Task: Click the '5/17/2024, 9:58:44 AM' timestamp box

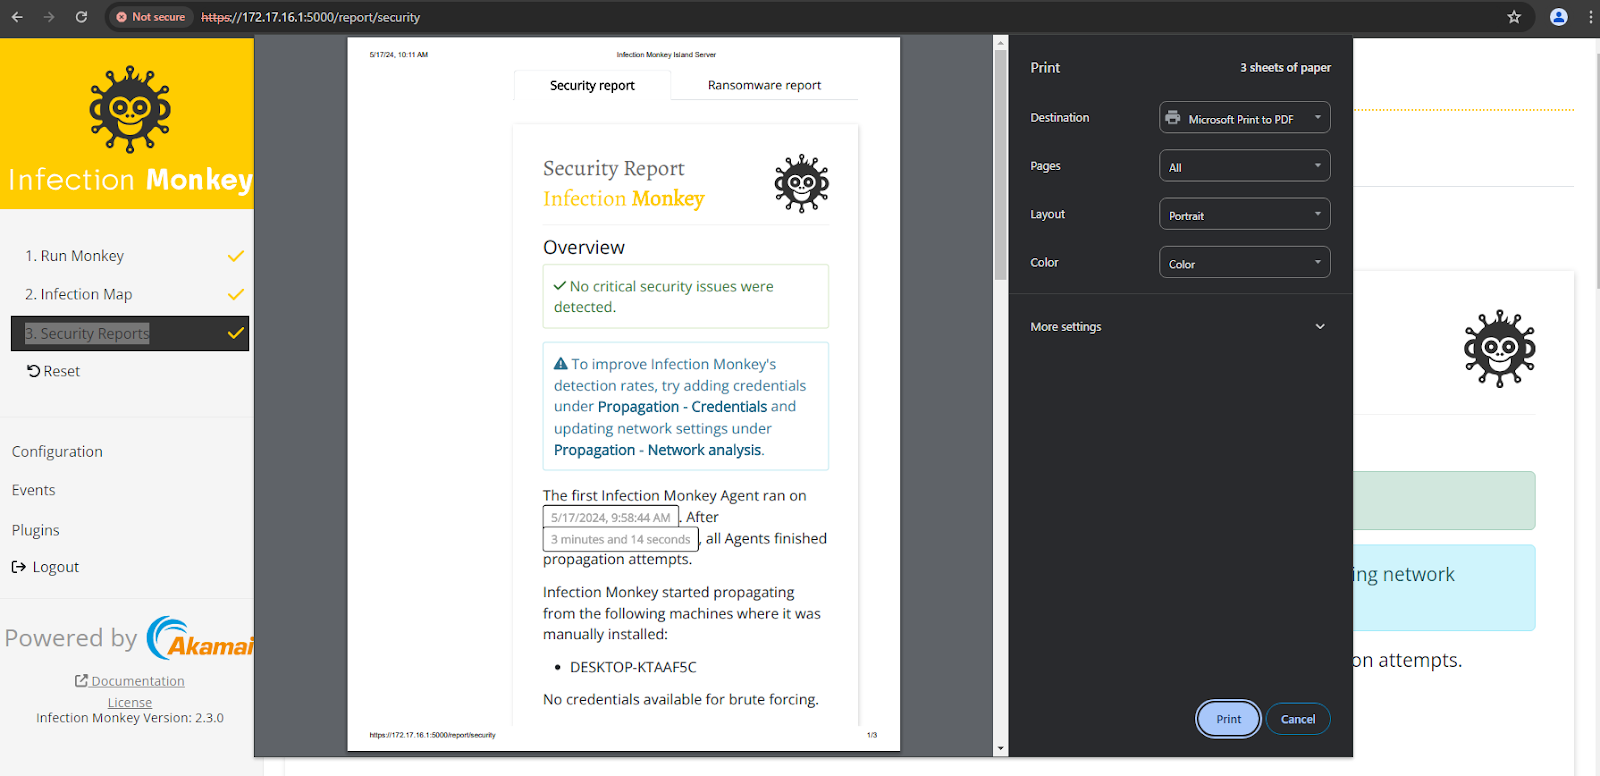Action: (x=610, y=517)
